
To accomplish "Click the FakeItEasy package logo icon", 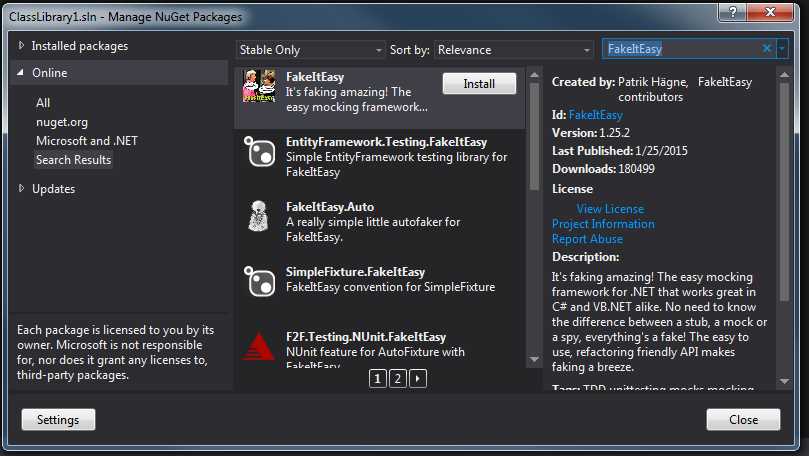I will [x=259, y=86].
